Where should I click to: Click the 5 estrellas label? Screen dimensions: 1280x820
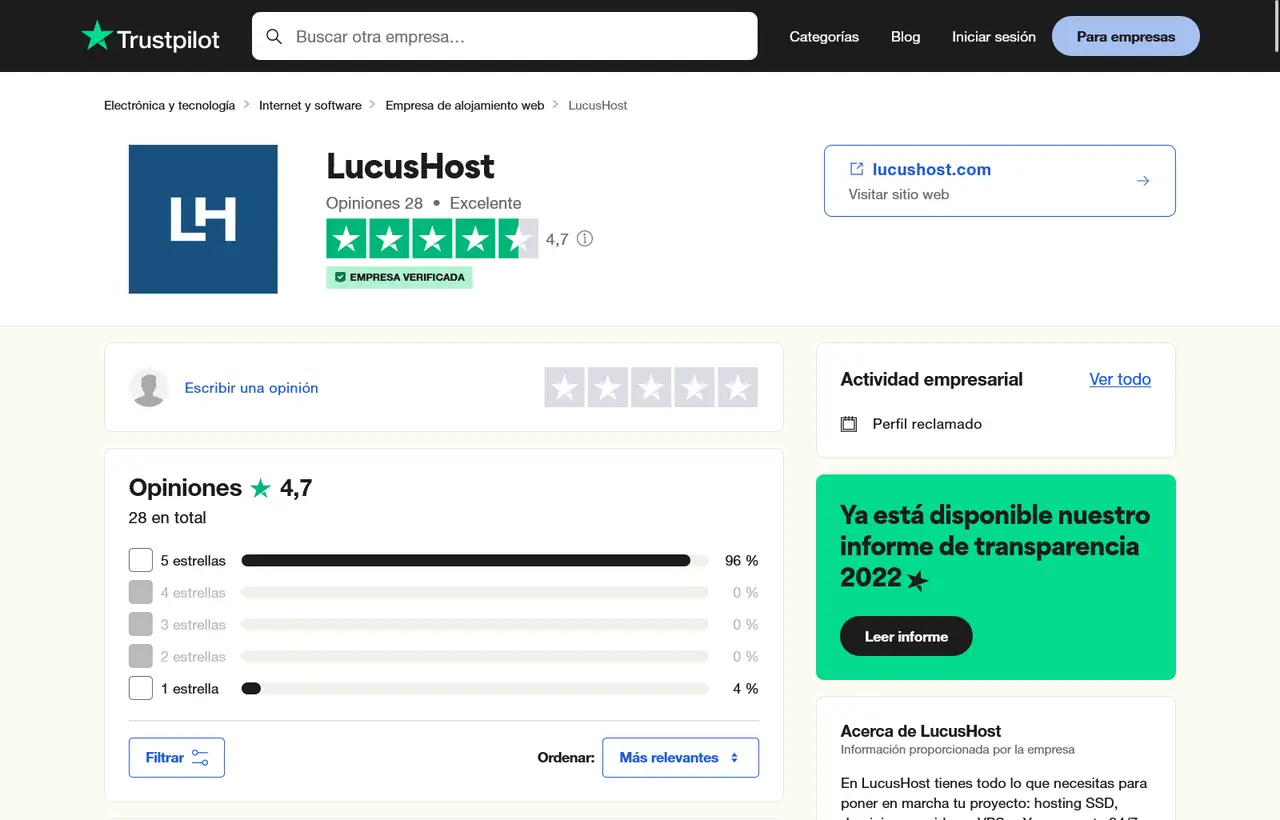tap(193, 561)
